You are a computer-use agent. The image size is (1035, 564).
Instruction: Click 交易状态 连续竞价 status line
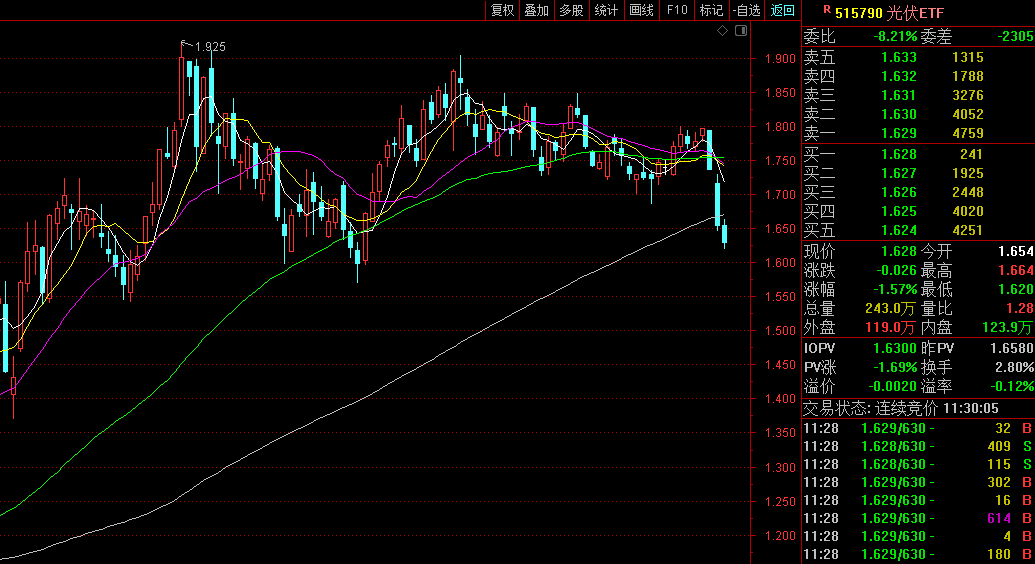pyautogui.click(x=901, y=409)
